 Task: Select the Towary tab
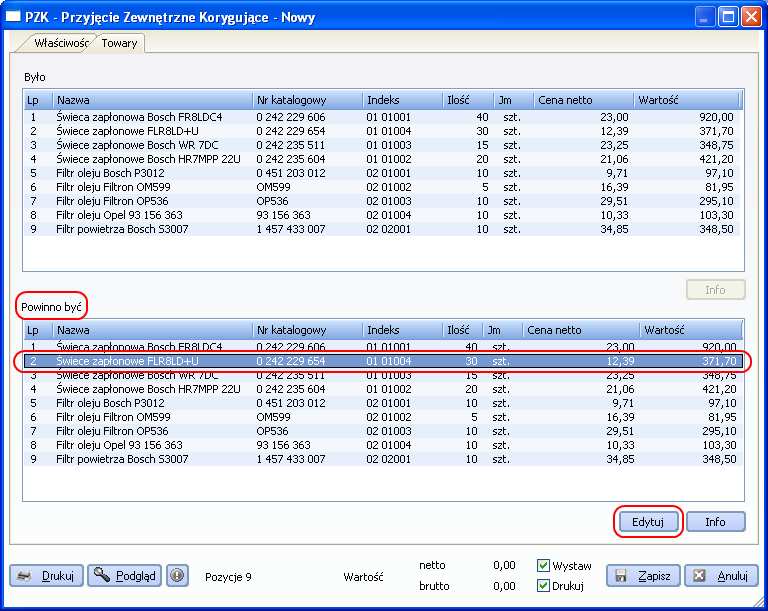[x=119, y=43]
